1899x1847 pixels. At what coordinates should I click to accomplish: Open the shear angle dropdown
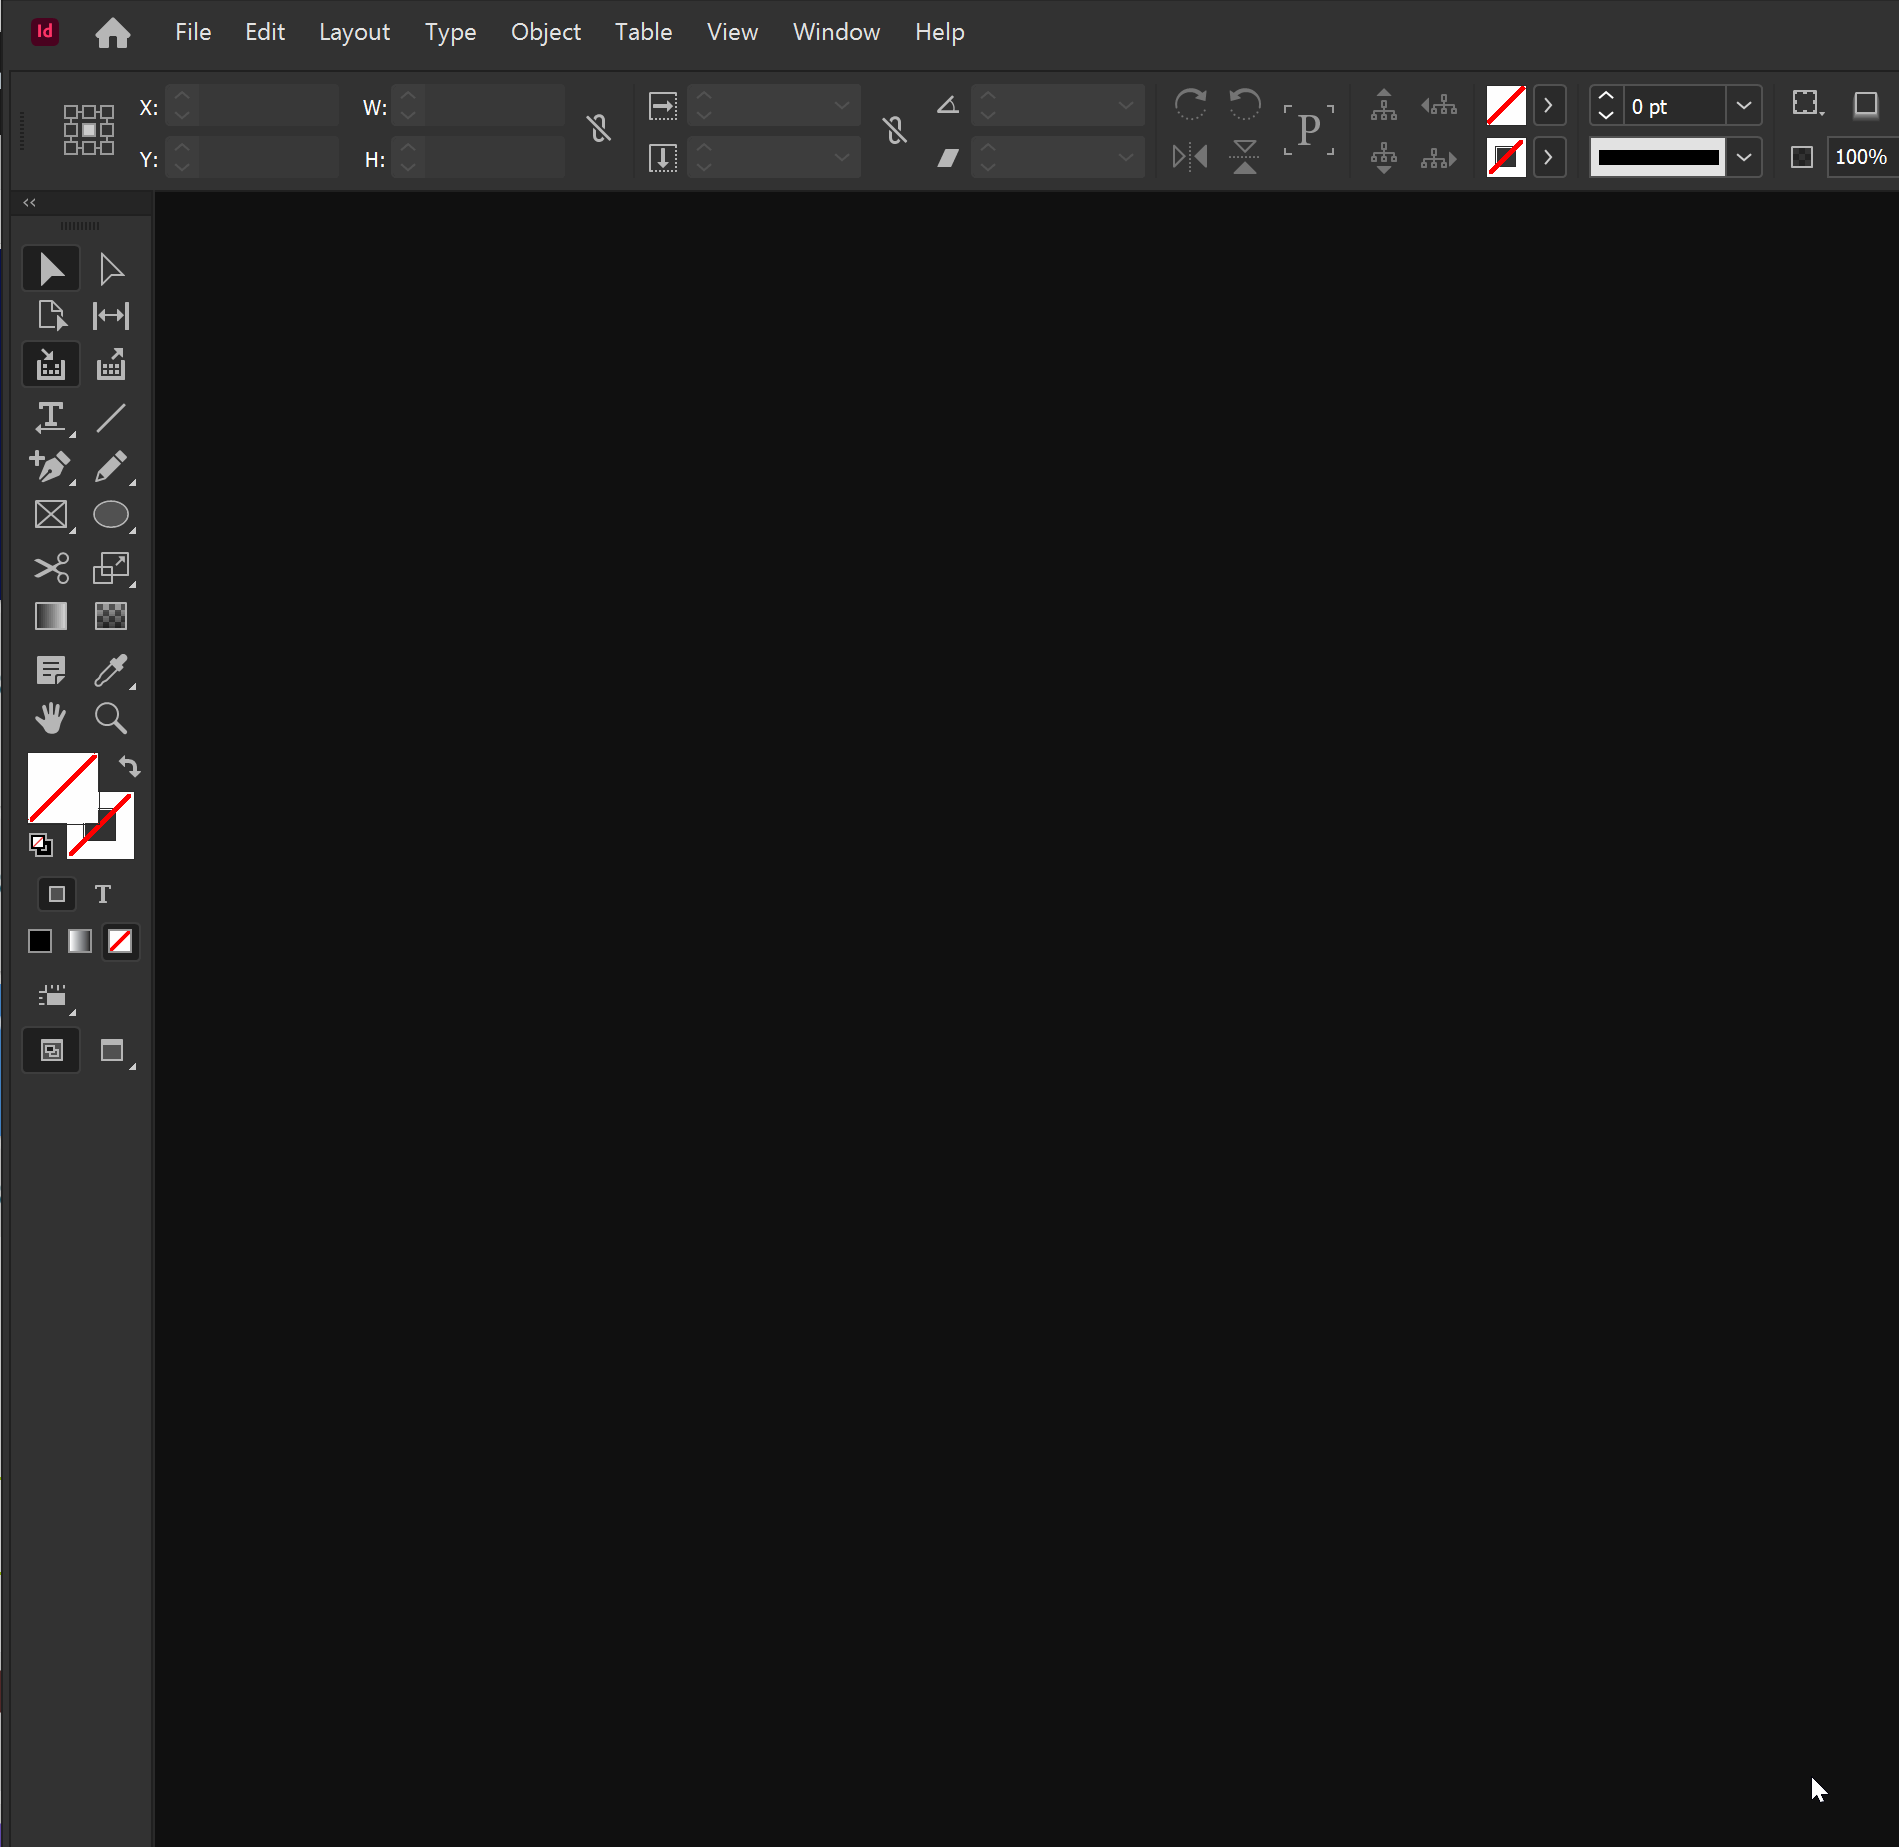pos(1126,157)
